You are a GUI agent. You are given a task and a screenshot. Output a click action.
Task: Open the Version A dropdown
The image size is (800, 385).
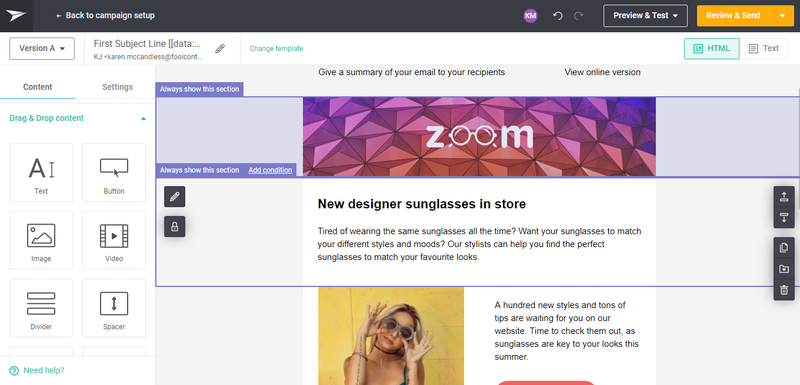[x=42, y=48]
